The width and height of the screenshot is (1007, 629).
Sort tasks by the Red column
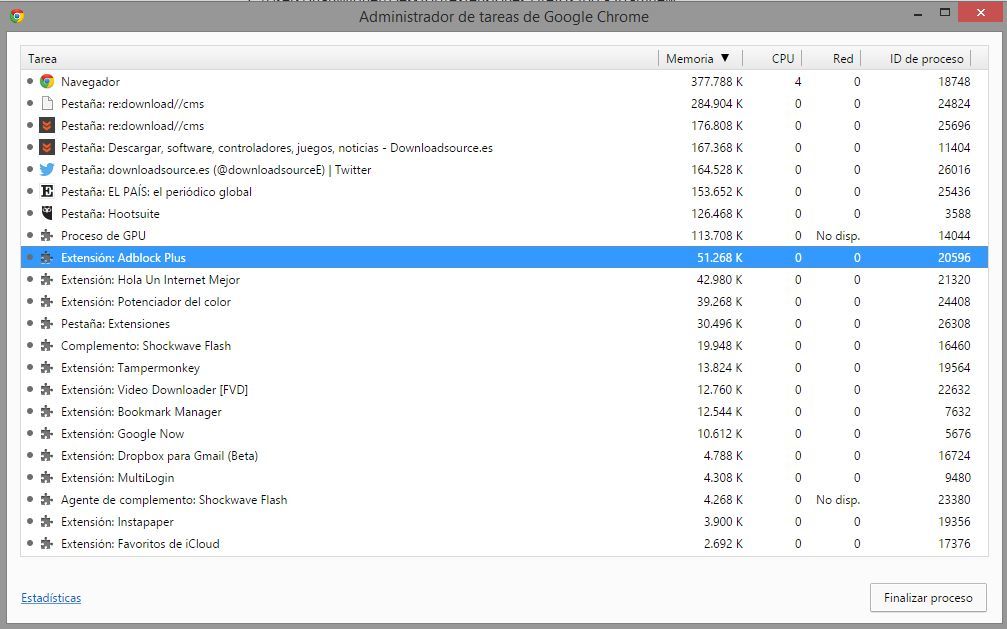click(832, 58)
